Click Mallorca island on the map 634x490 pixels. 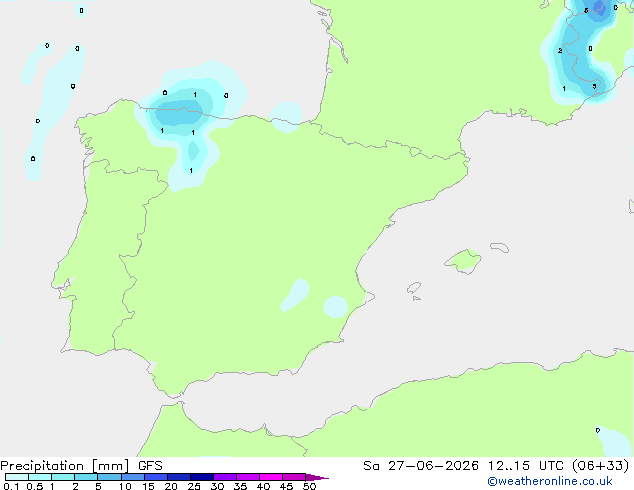click(x=463, y=261)
